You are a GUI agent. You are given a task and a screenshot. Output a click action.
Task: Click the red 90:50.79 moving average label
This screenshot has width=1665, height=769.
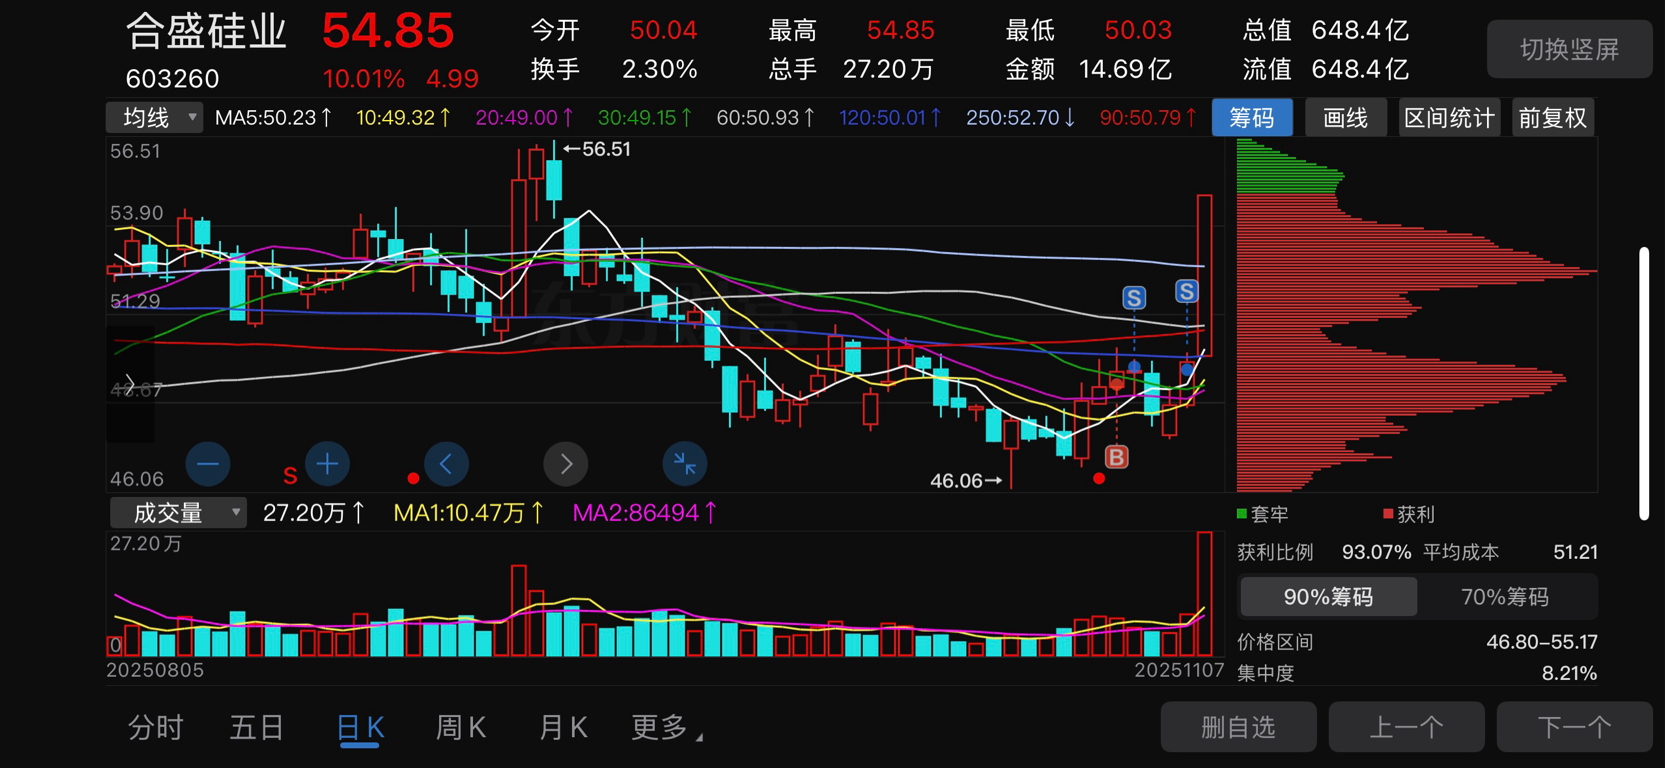click(1148, 118)
